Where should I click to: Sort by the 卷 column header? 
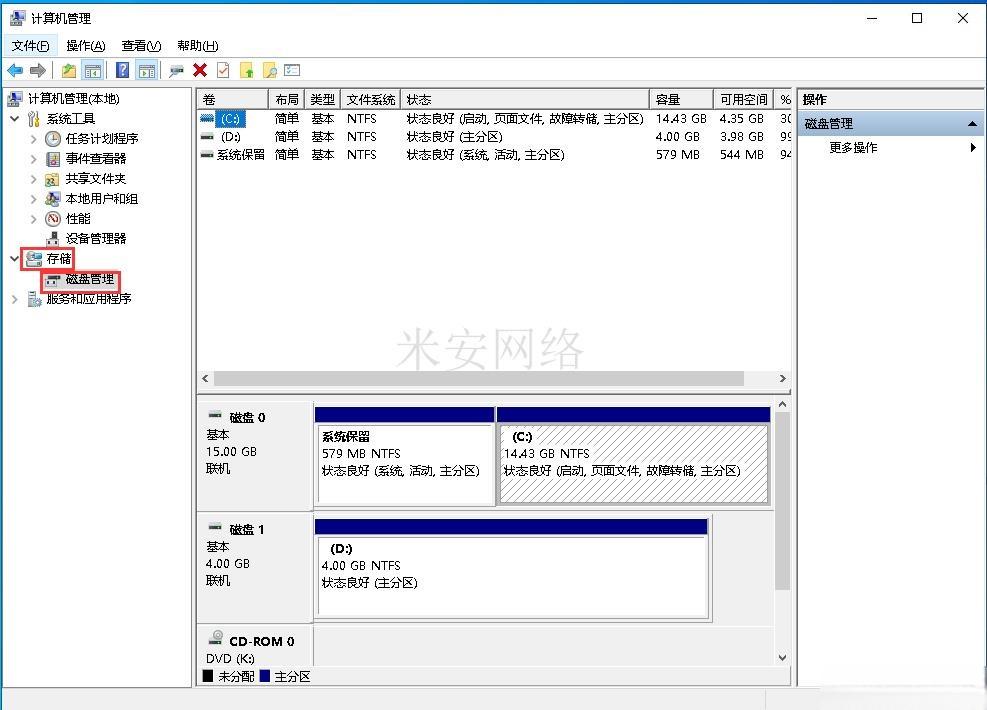coord(232,99)
